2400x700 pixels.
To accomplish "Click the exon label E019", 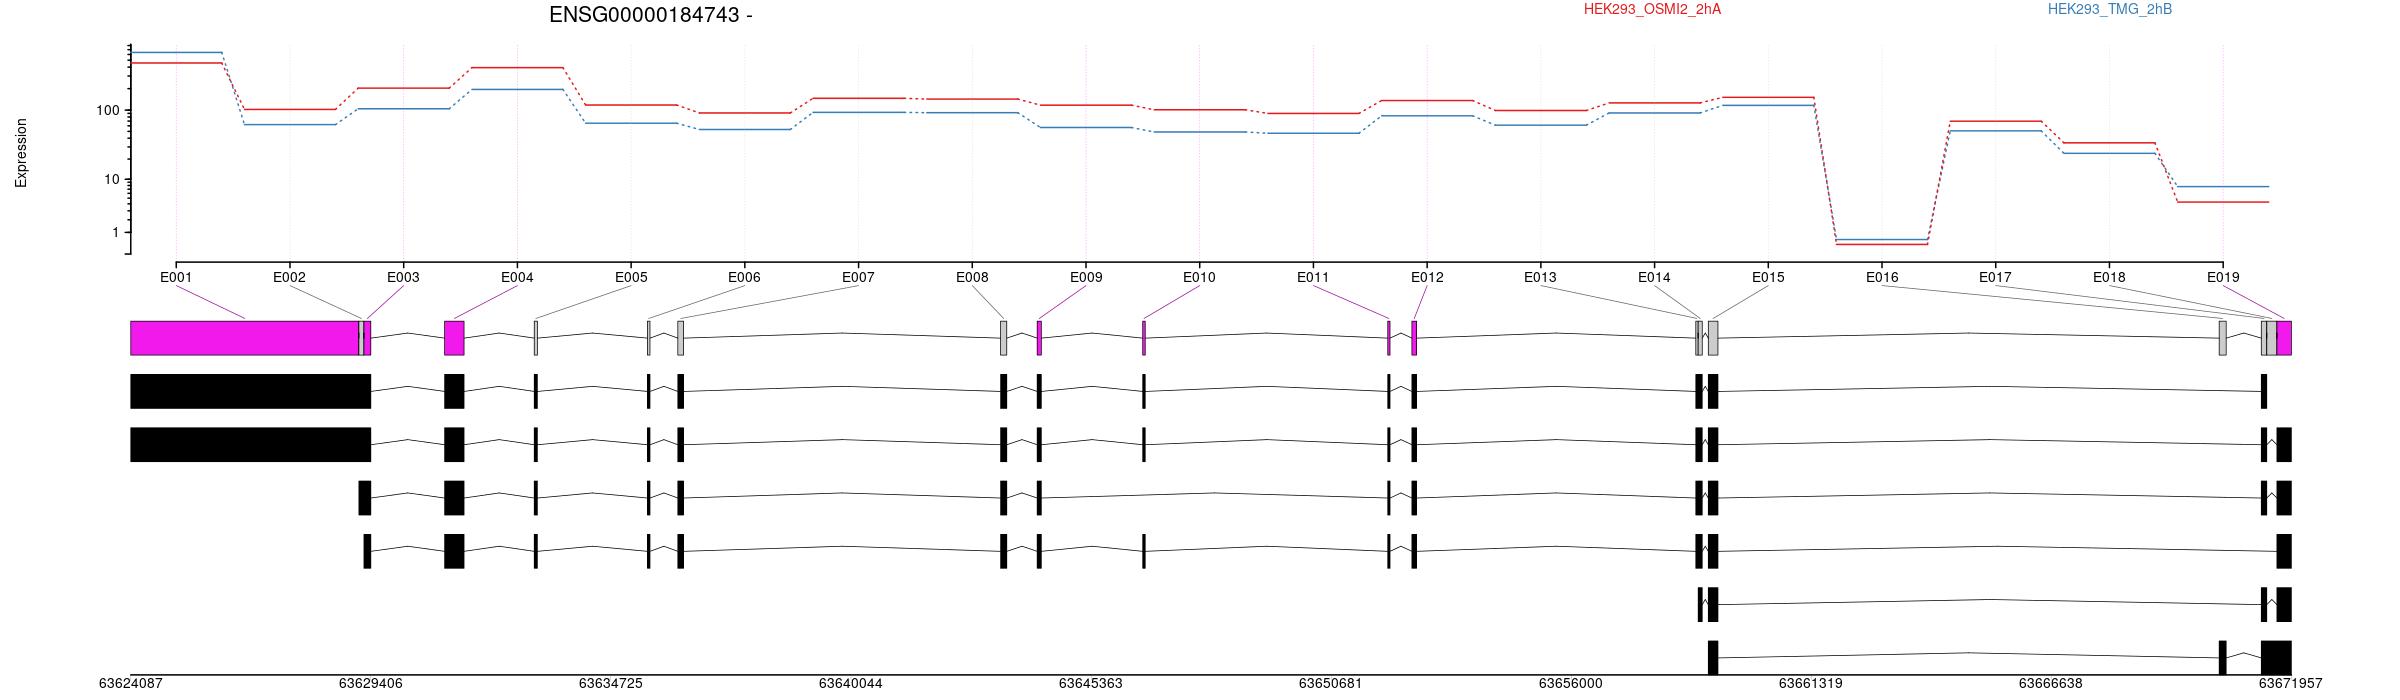I will coord(2223,277).
